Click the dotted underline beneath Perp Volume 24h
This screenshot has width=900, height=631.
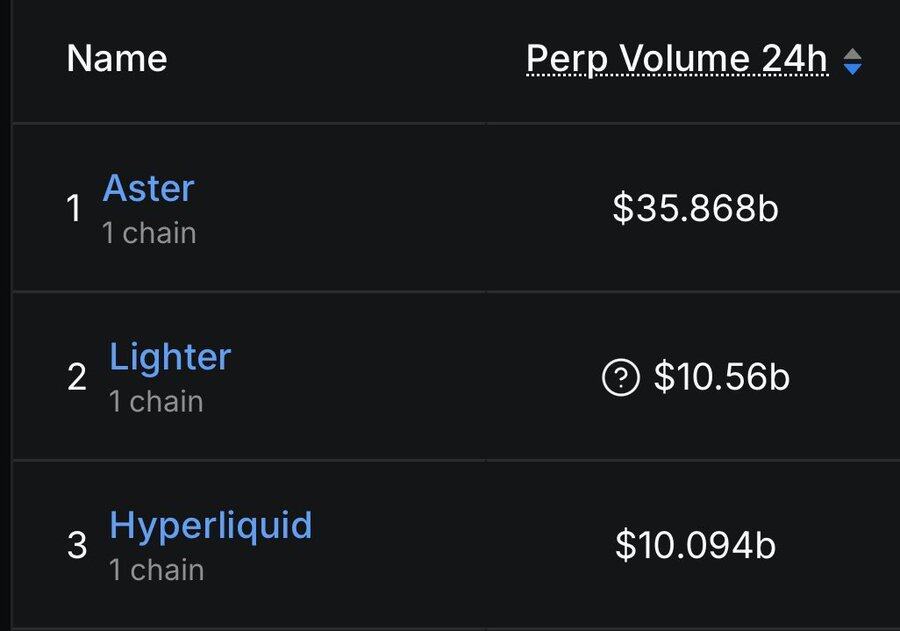tap(677, 75)
